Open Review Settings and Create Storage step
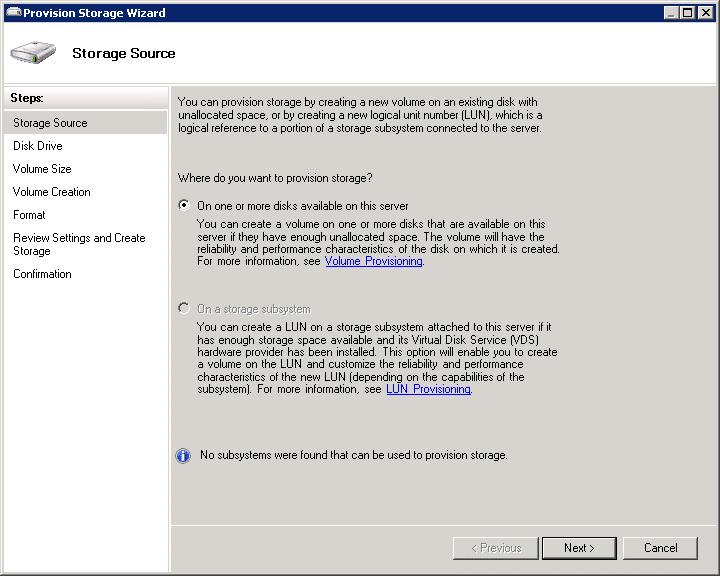Image resolution: width=720 pixels, height=576 pixels. [x=79, y=244]
